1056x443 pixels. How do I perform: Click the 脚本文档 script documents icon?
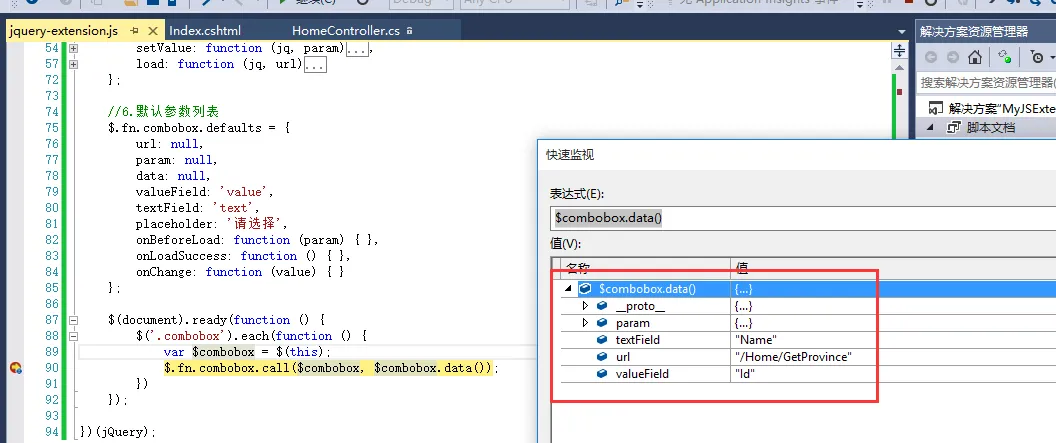coord(954,127)
